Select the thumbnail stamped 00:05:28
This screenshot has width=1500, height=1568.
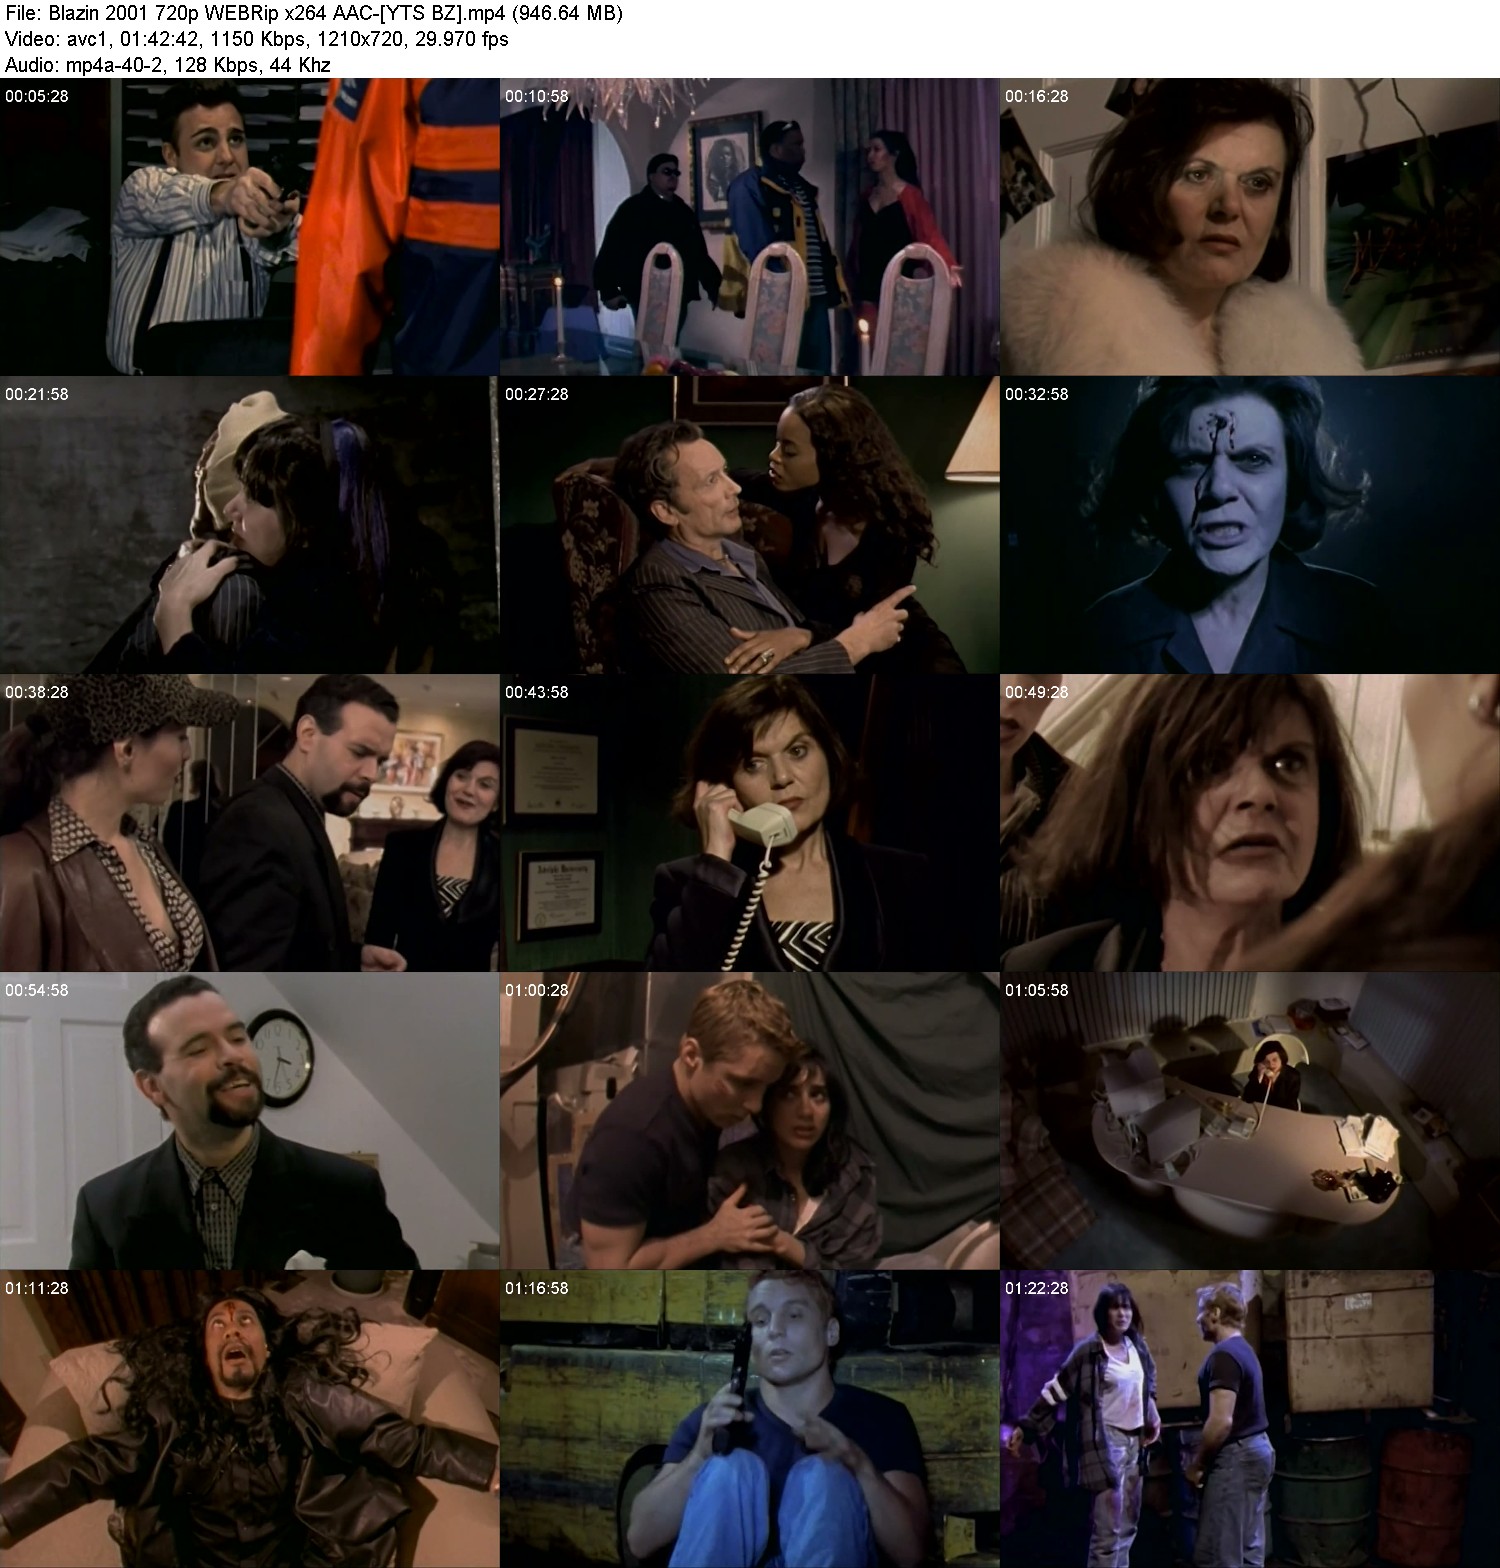coord(250,227)
